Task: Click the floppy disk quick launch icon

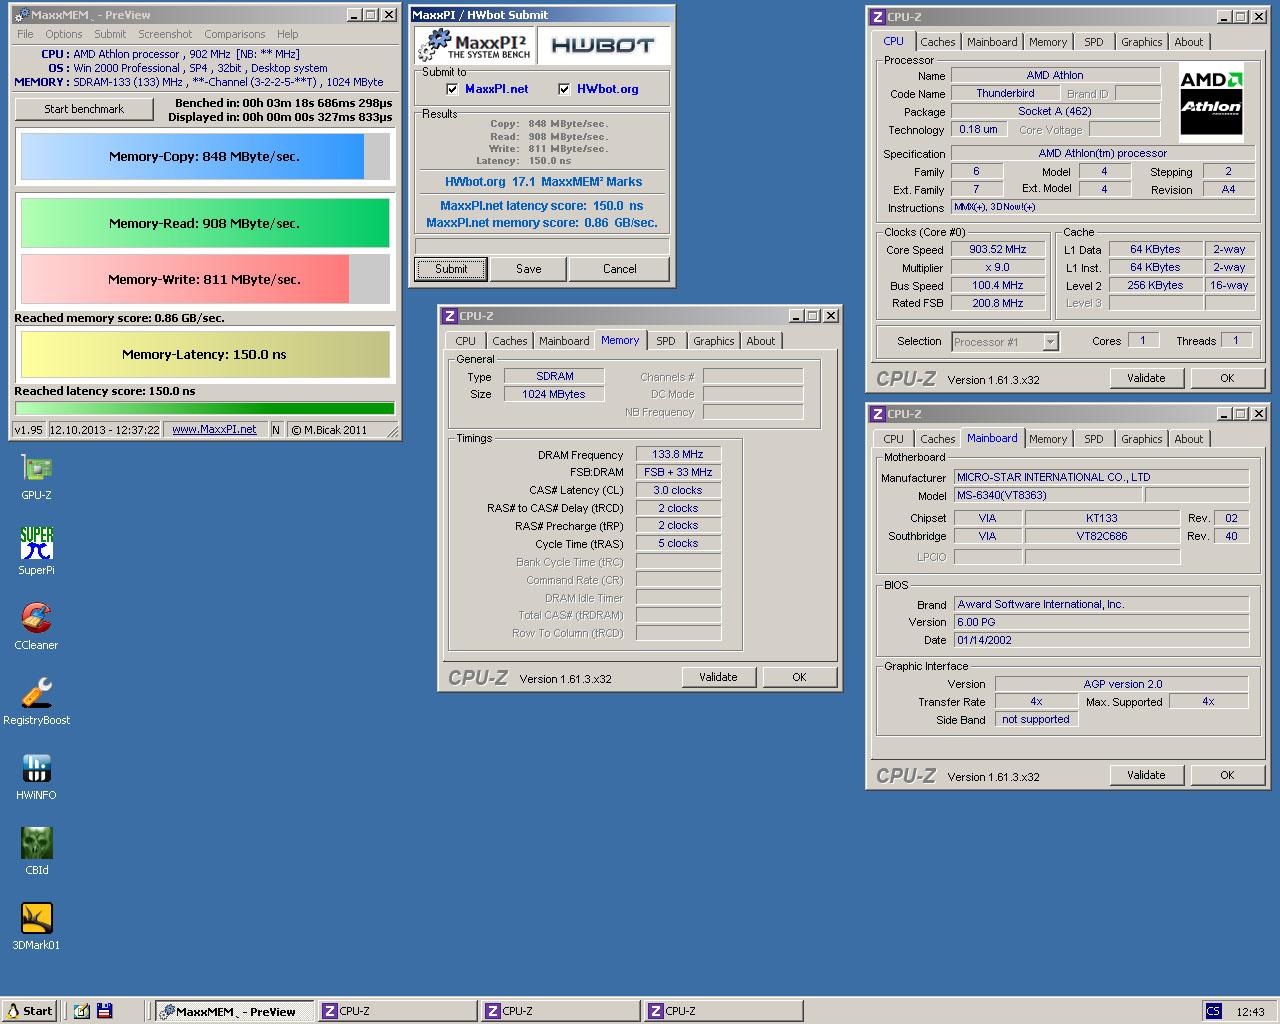Action: 104,1011
